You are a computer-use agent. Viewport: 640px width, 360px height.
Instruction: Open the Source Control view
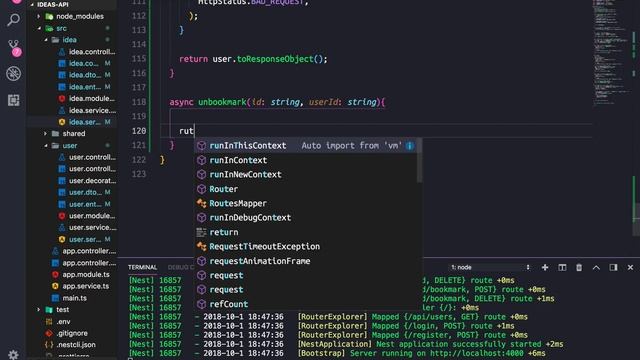point(14,48)
